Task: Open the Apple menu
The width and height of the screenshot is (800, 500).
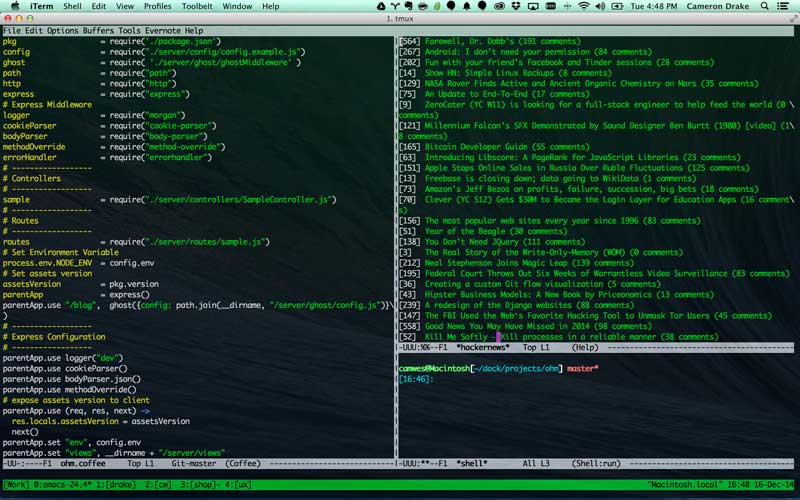Action: coord(15,6)
